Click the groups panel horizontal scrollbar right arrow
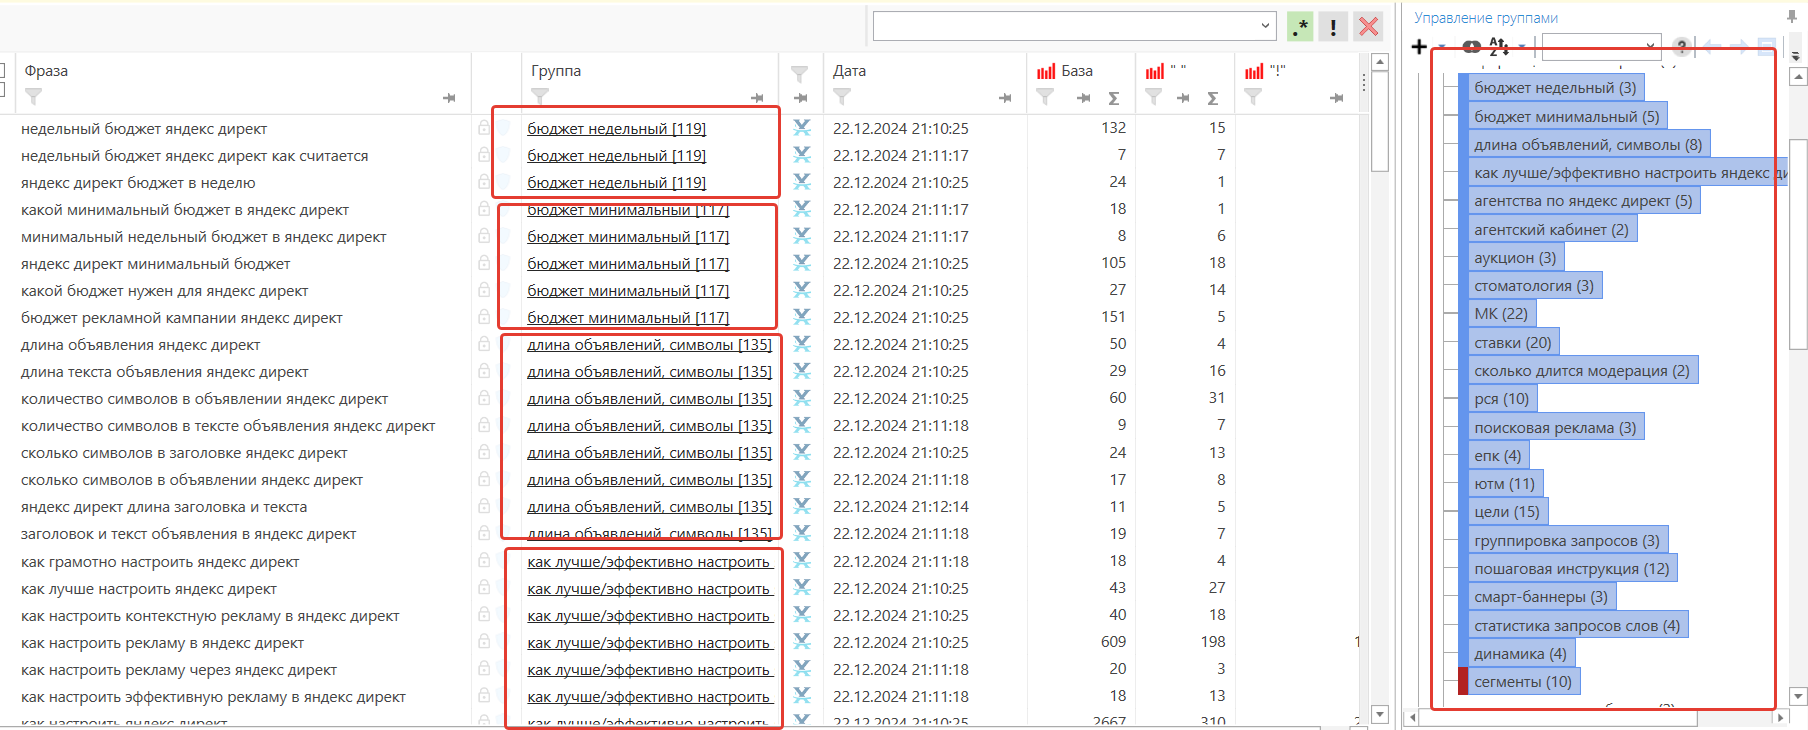Image resolution: width=1808 pixels, height=730 pixels. point(1780,717)
